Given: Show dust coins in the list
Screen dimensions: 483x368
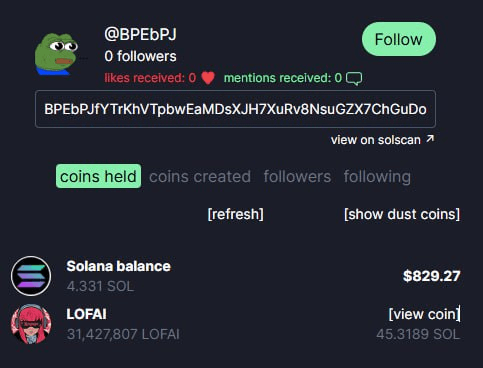Looking at the screenshot, I should 402,214.
